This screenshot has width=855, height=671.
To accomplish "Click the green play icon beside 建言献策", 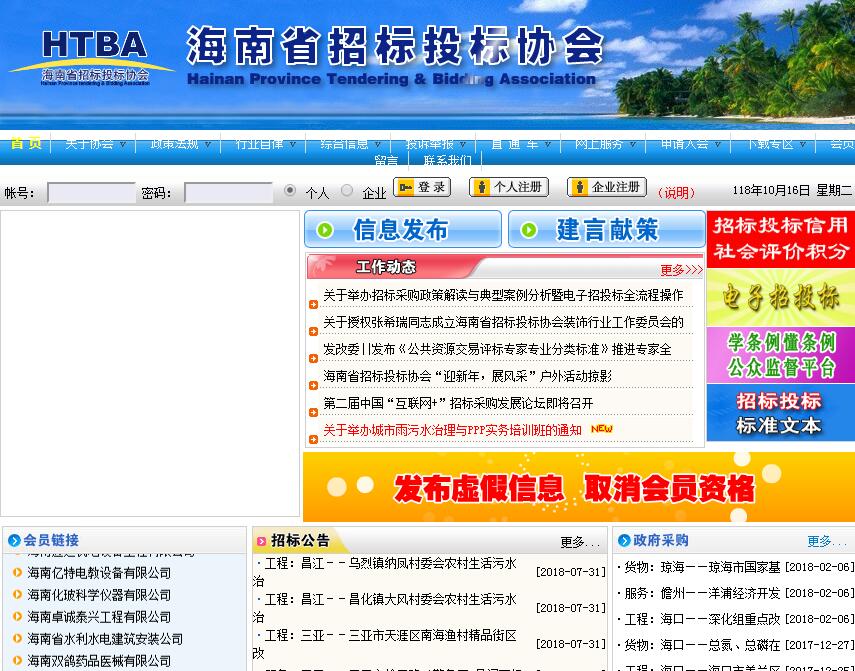I will 530,230.
